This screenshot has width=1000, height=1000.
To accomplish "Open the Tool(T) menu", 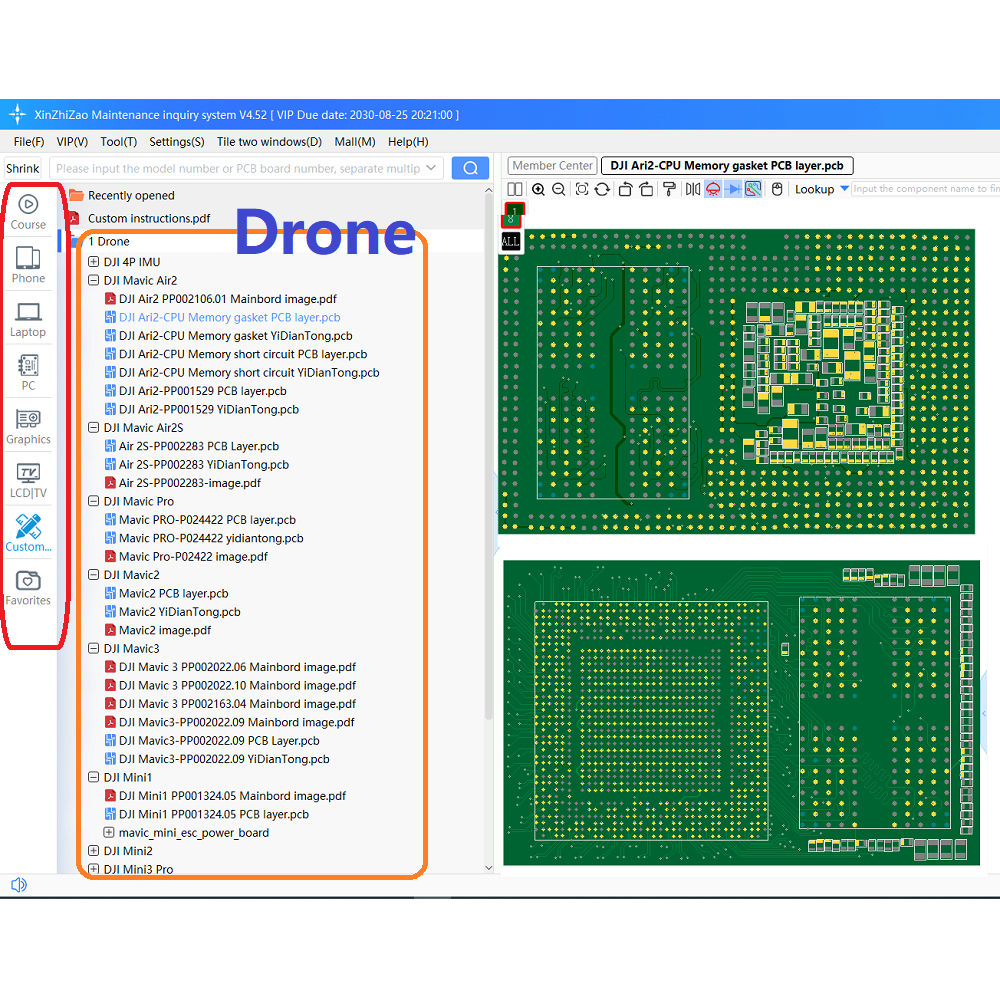I will click(119, 142).
